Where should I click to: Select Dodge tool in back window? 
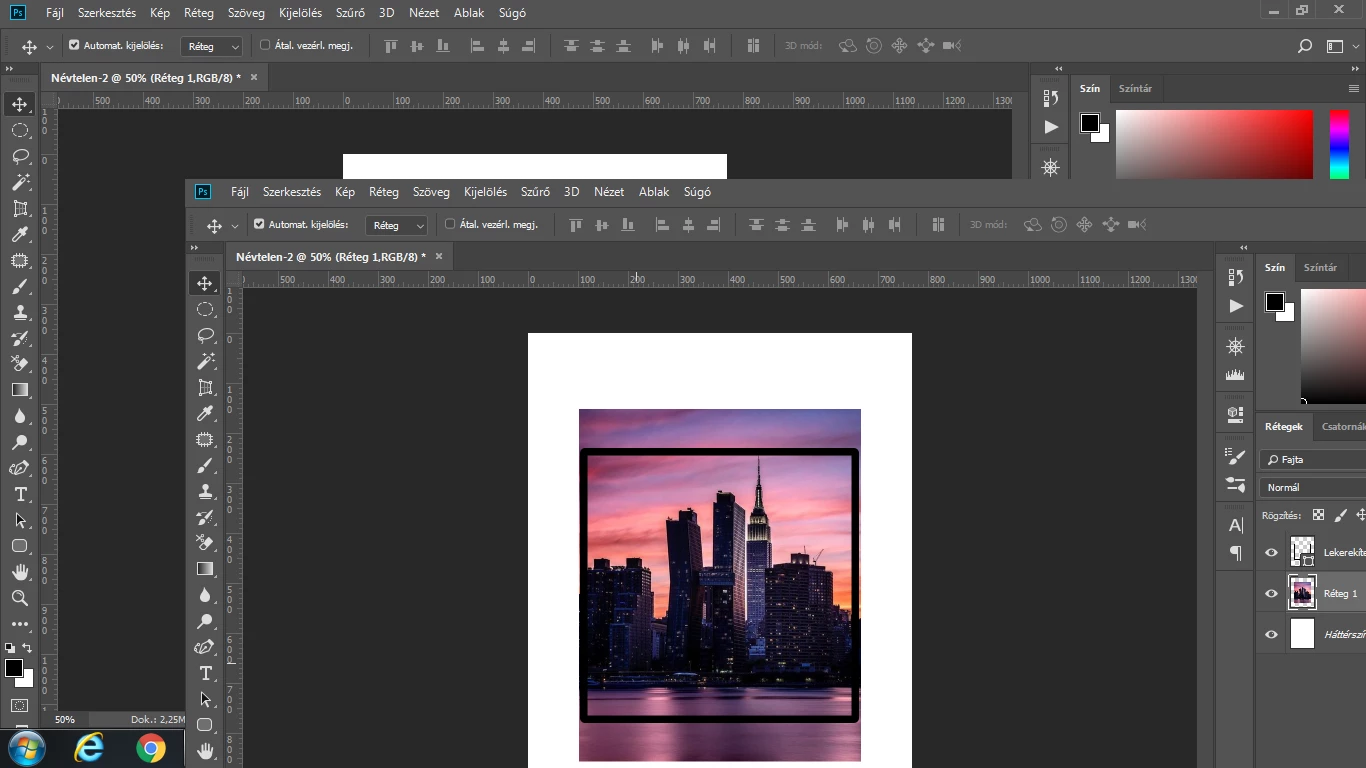point(20,442)
